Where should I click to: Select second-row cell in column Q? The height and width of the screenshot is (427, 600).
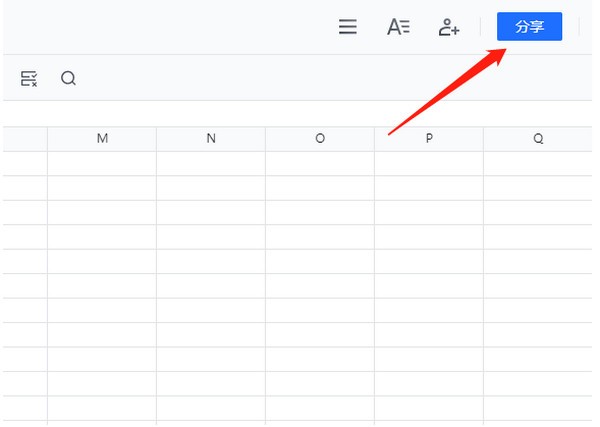(x=538, y=188)
